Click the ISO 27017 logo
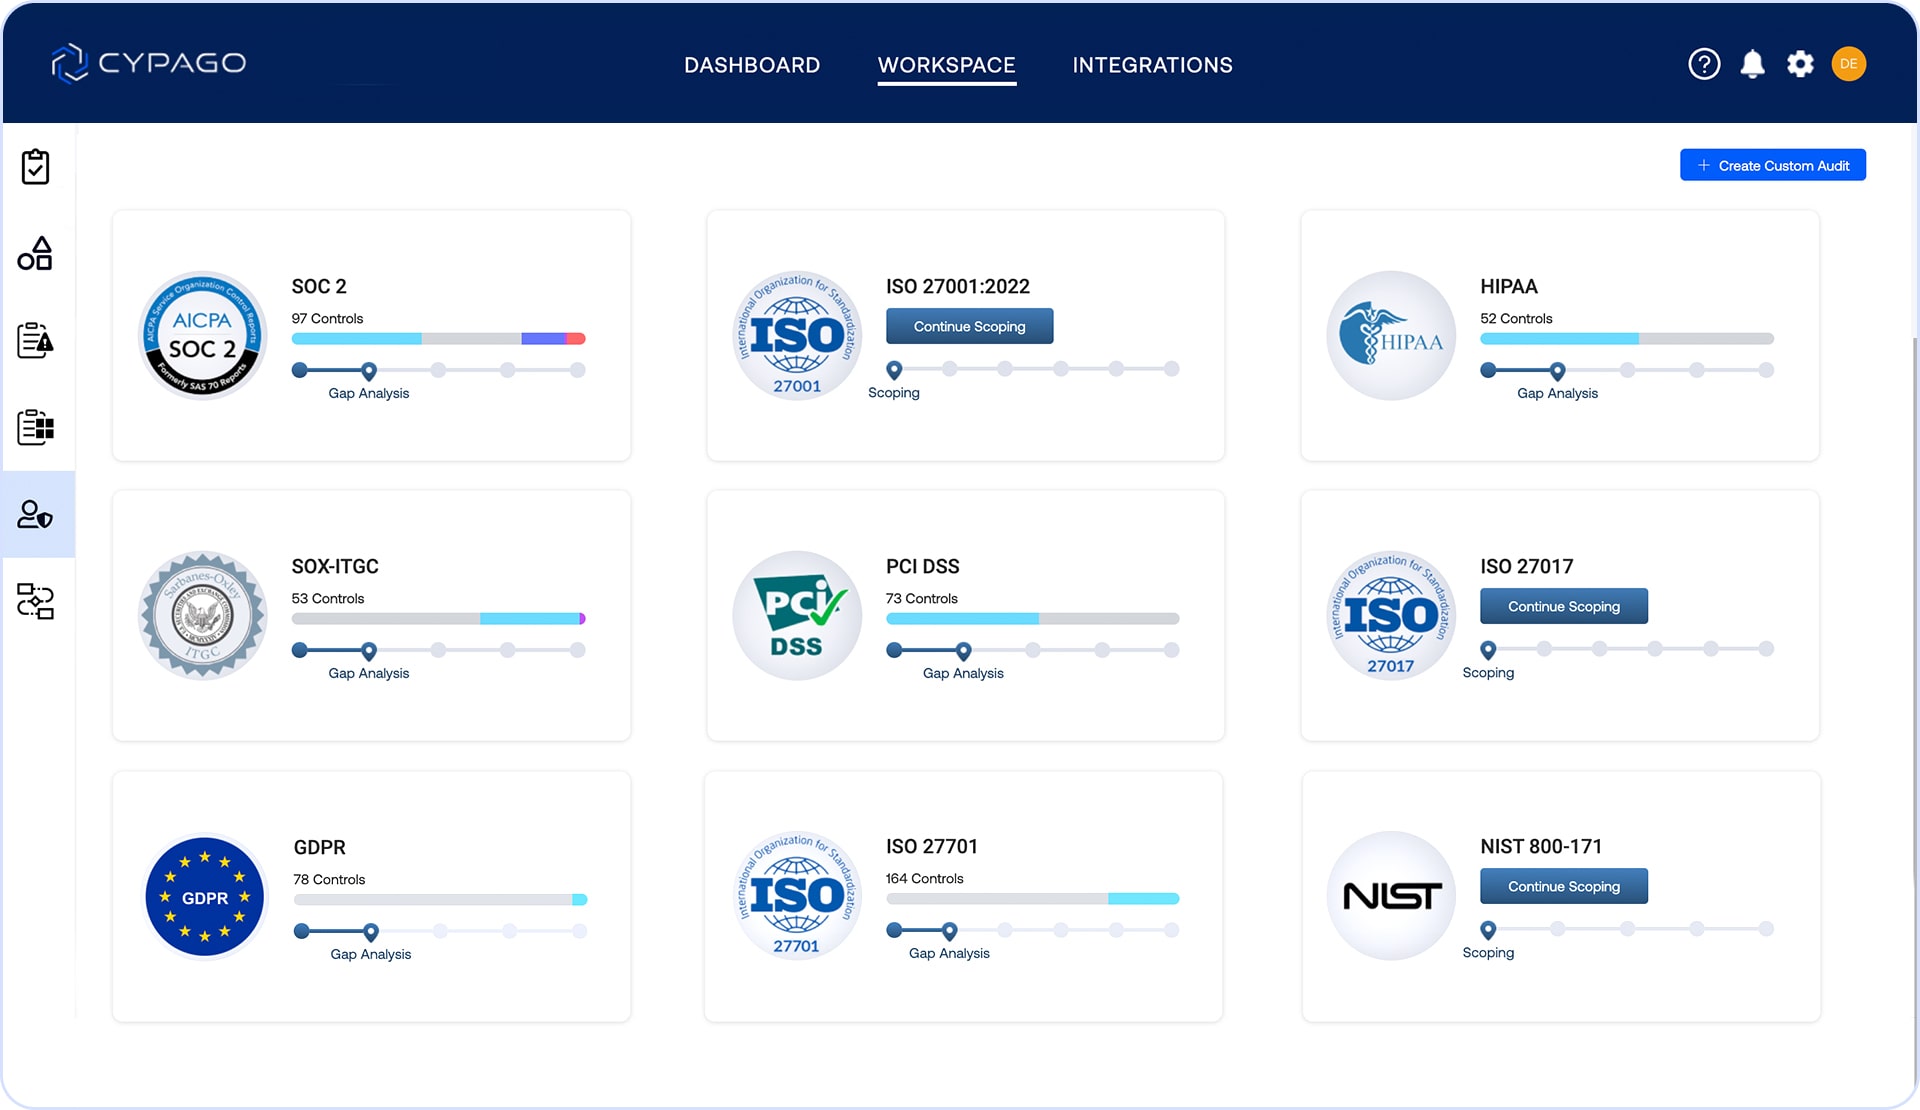This screenshot has height=1110, width=1920. (1391, 615)
